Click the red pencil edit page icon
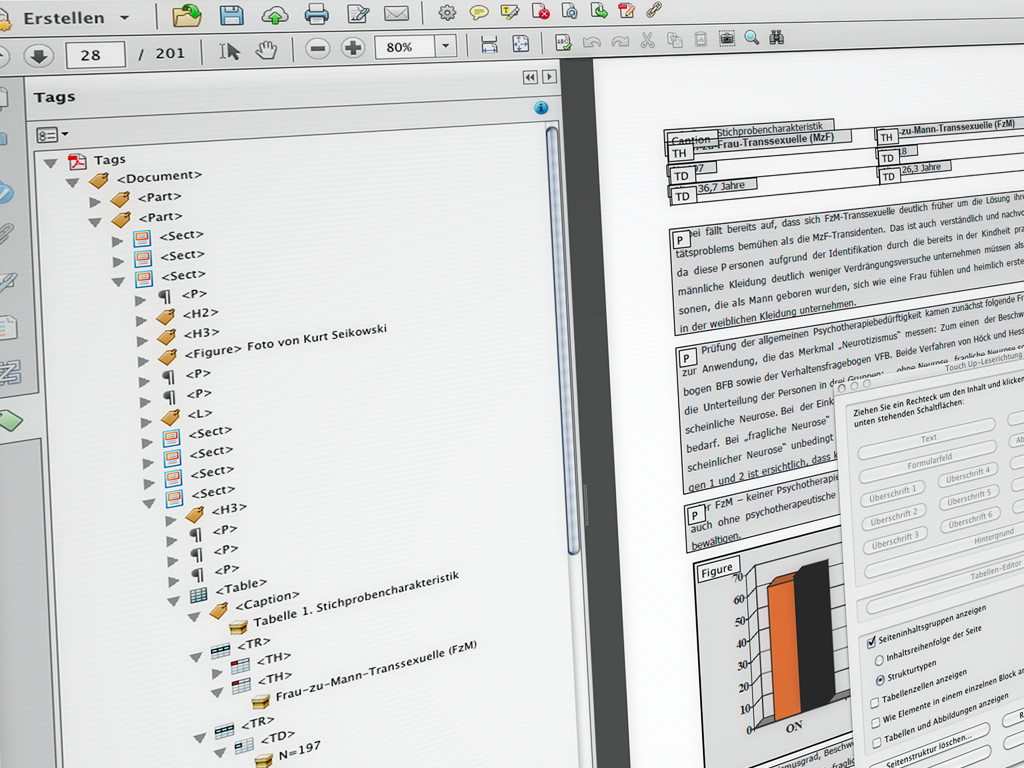Screen dimensions: 1024x768 click(626, 9)
